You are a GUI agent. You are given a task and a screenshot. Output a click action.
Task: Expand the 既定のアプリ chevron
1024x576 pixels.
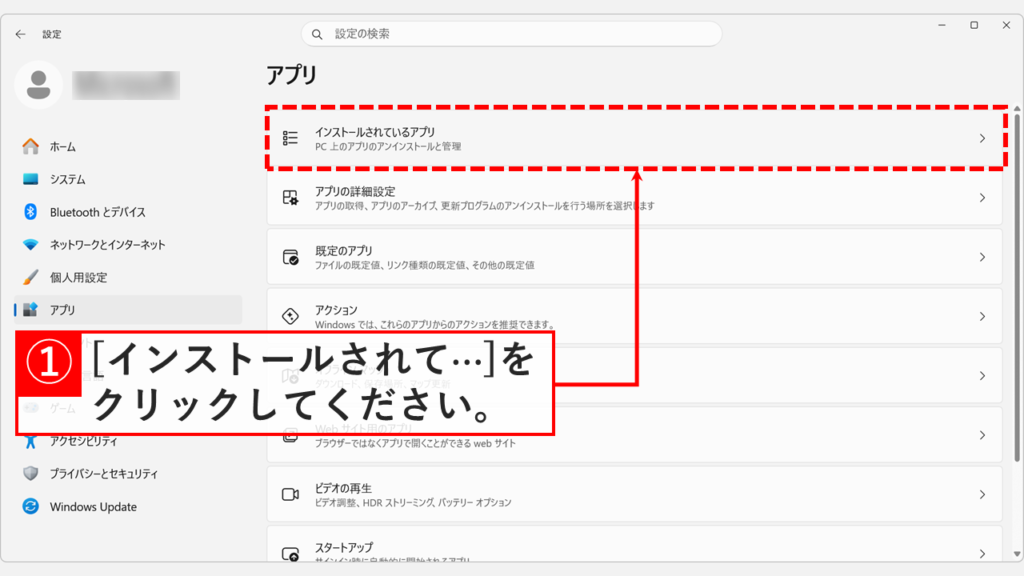point(982,257)
